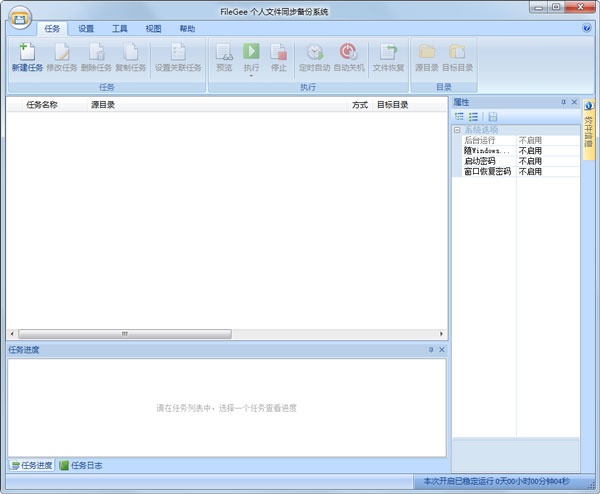Switch to 任务日志 bottom tab
This screenshot has width=600, height=494.
(x=80, y=465)
